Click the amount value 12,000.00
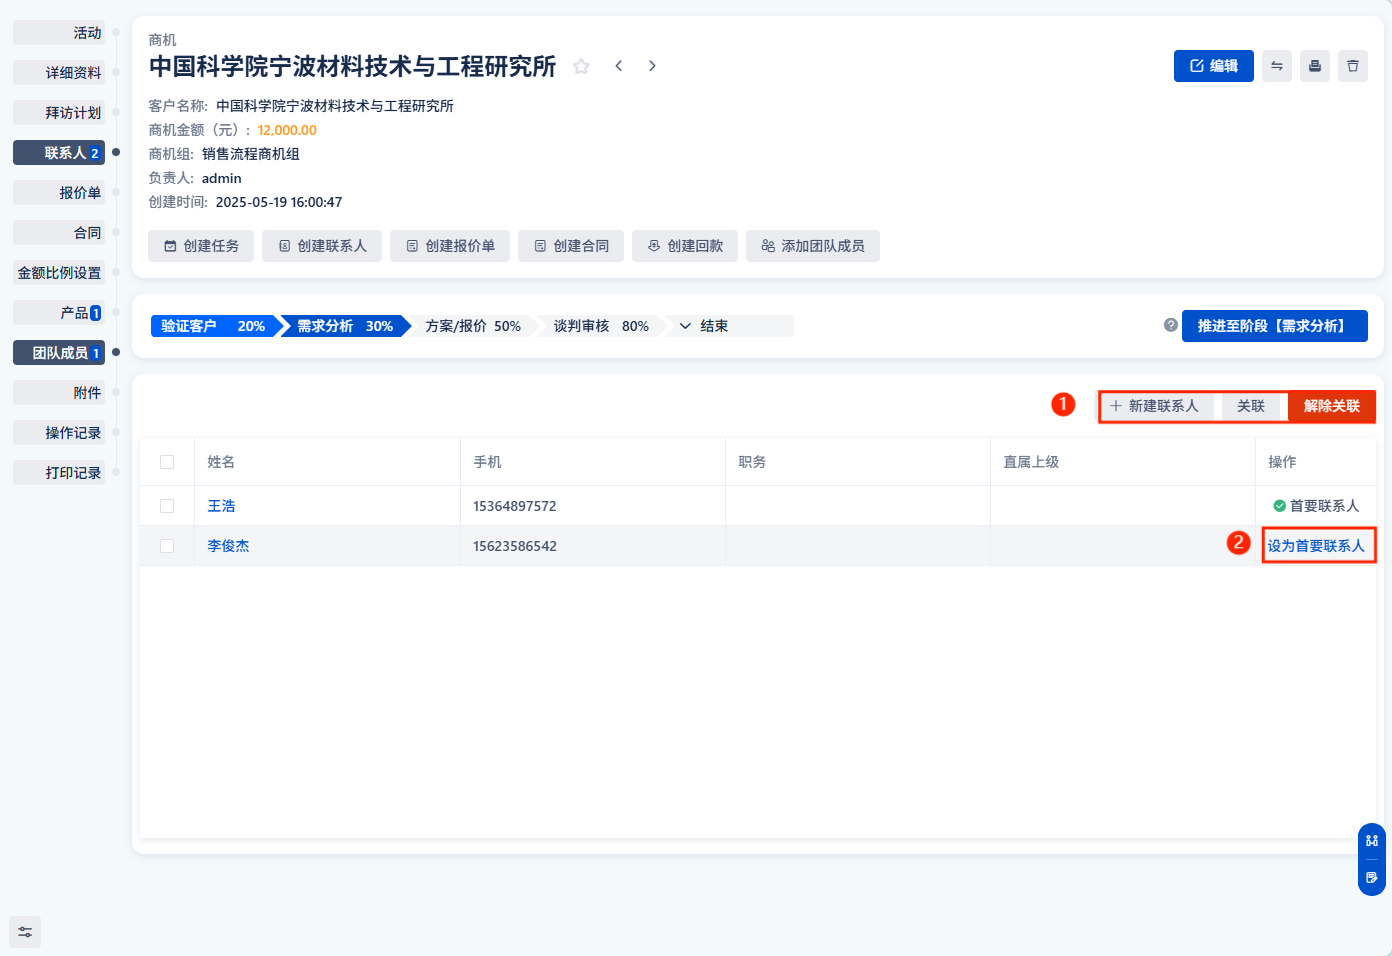This screenshot has height=956, width=1392. tap(287, 130)
